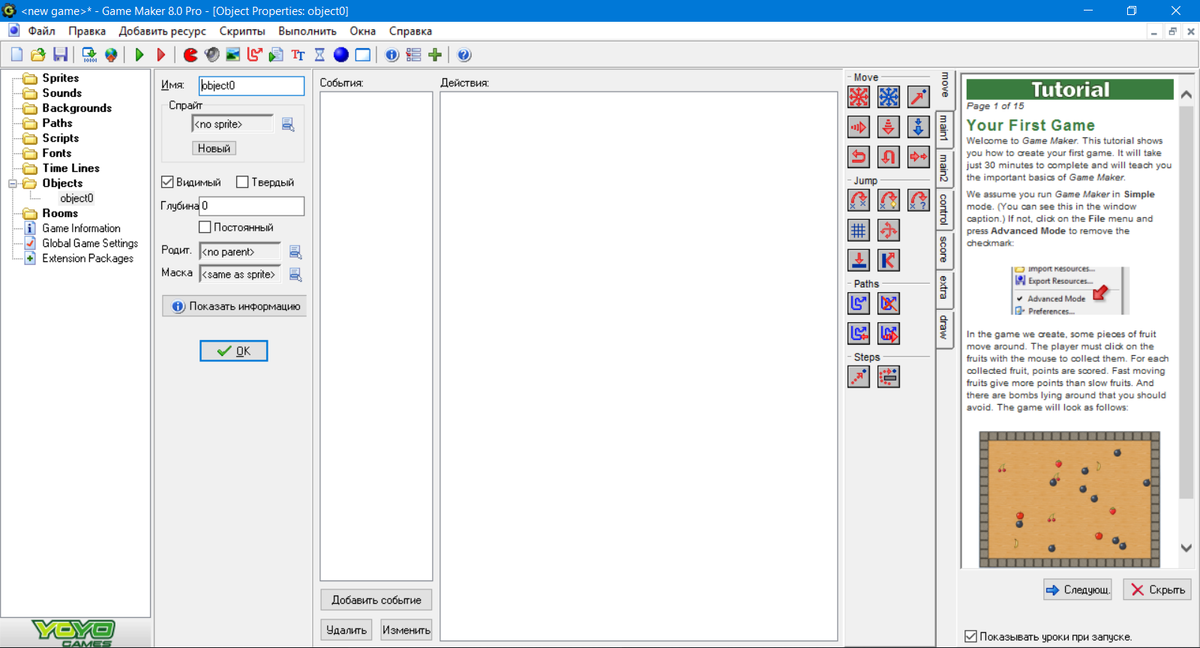1200x648 pixels.
Task: Create a background with the landscape icon
Action: 233,54
